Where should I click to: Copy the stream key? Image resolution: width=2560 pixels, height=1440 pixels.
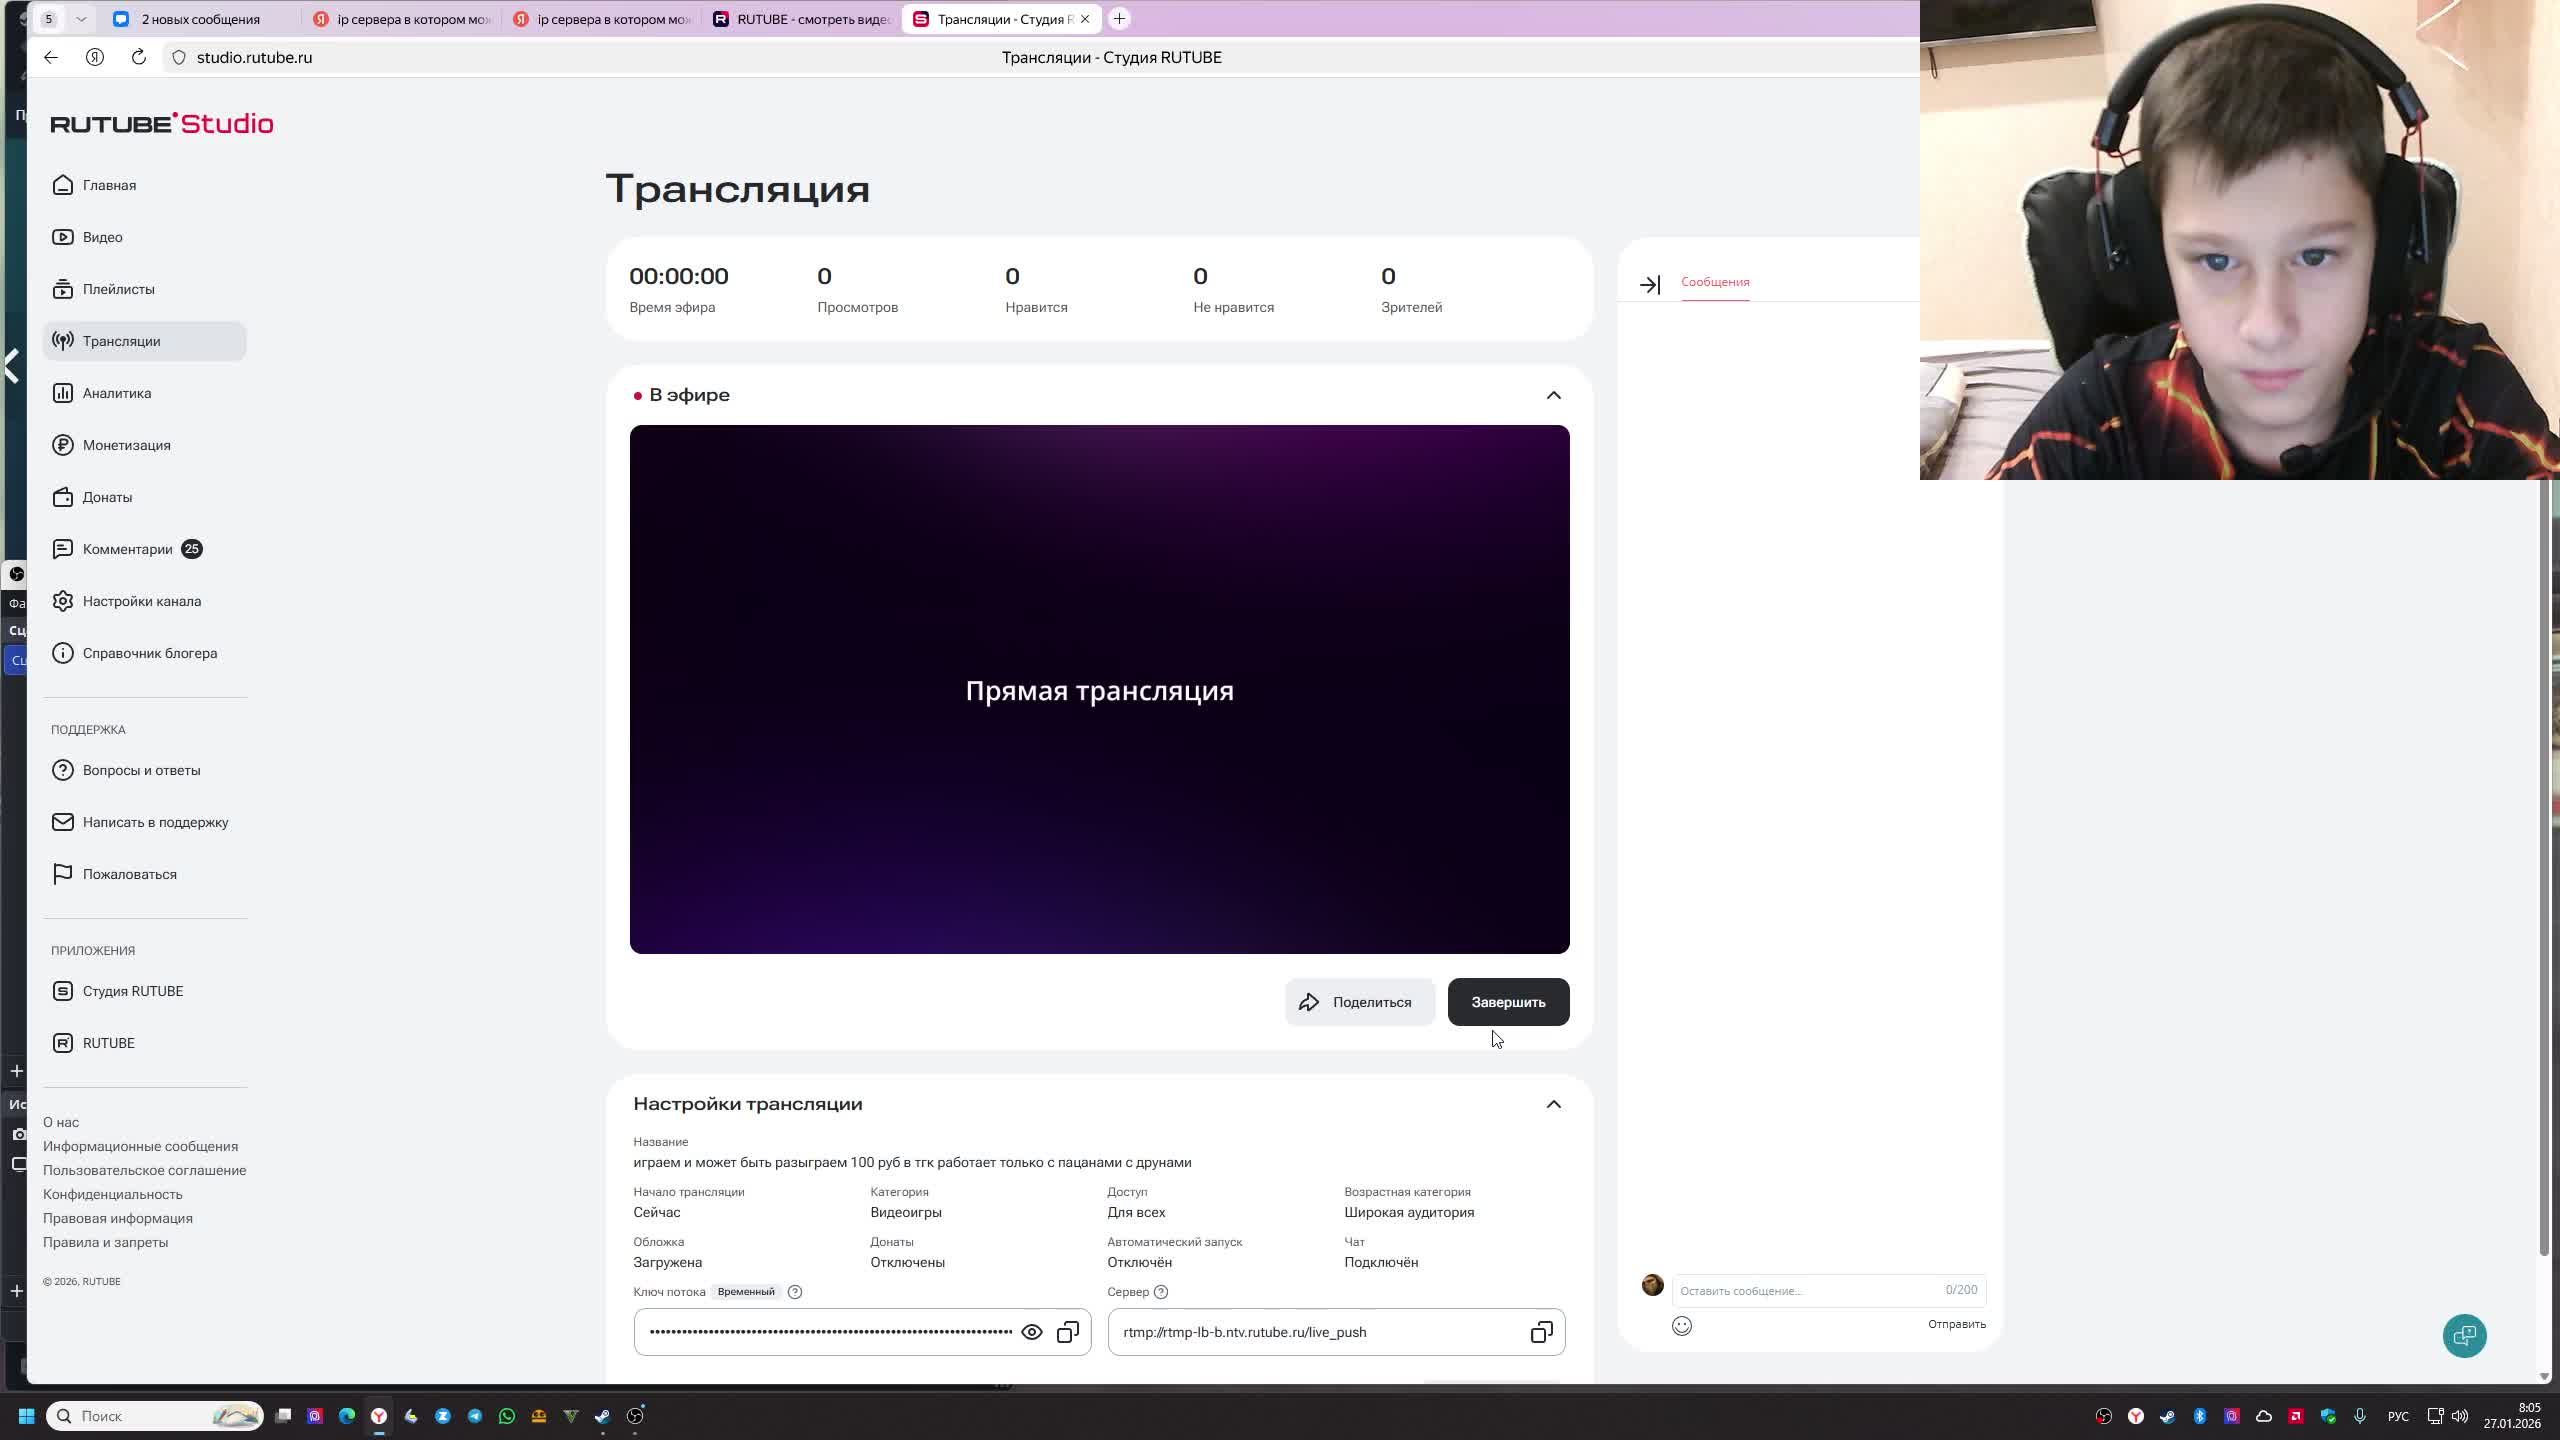(1068, 1332)
